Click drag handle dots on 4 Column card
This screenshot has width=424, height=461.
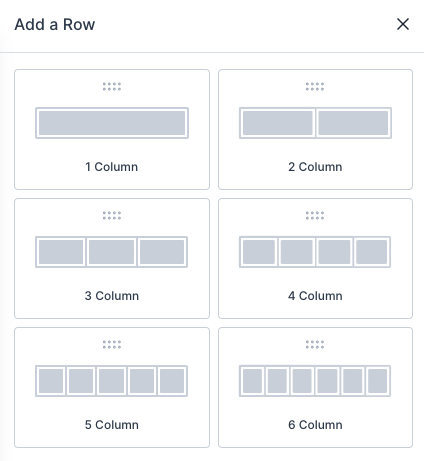pyautogui.click(x=315, y=216)
